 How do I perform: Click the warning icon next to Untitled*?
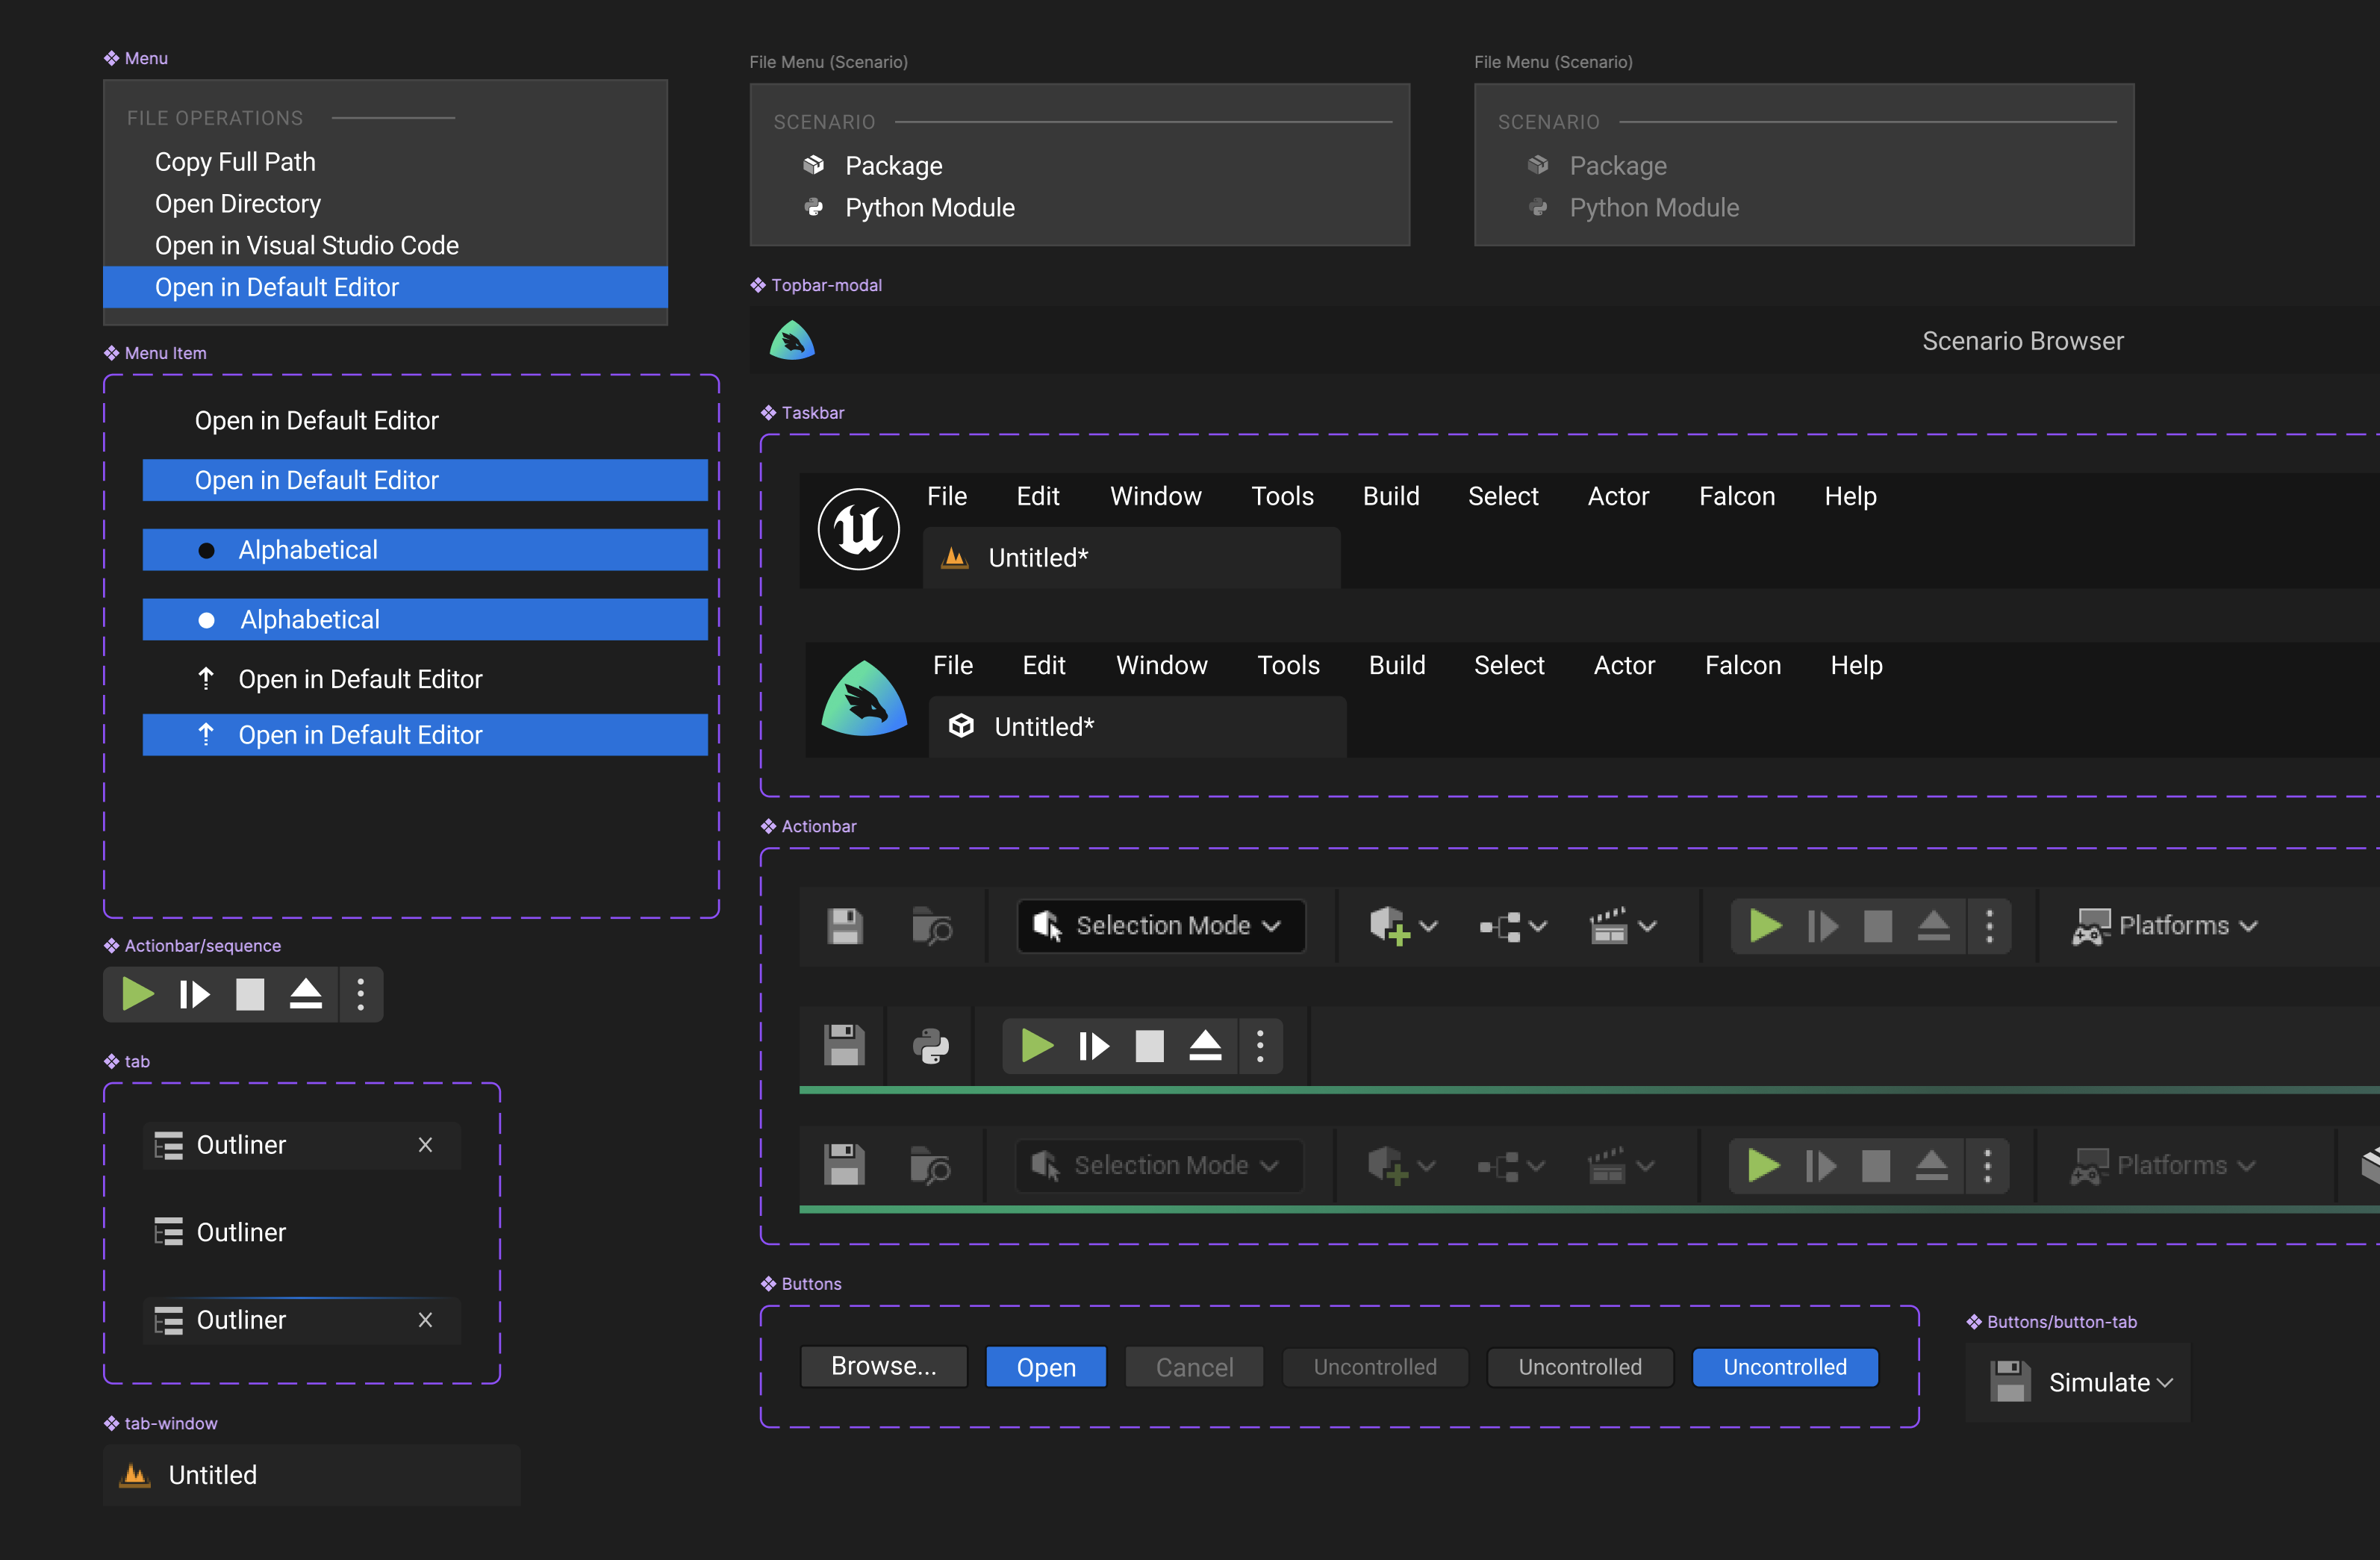pos(954,557)
